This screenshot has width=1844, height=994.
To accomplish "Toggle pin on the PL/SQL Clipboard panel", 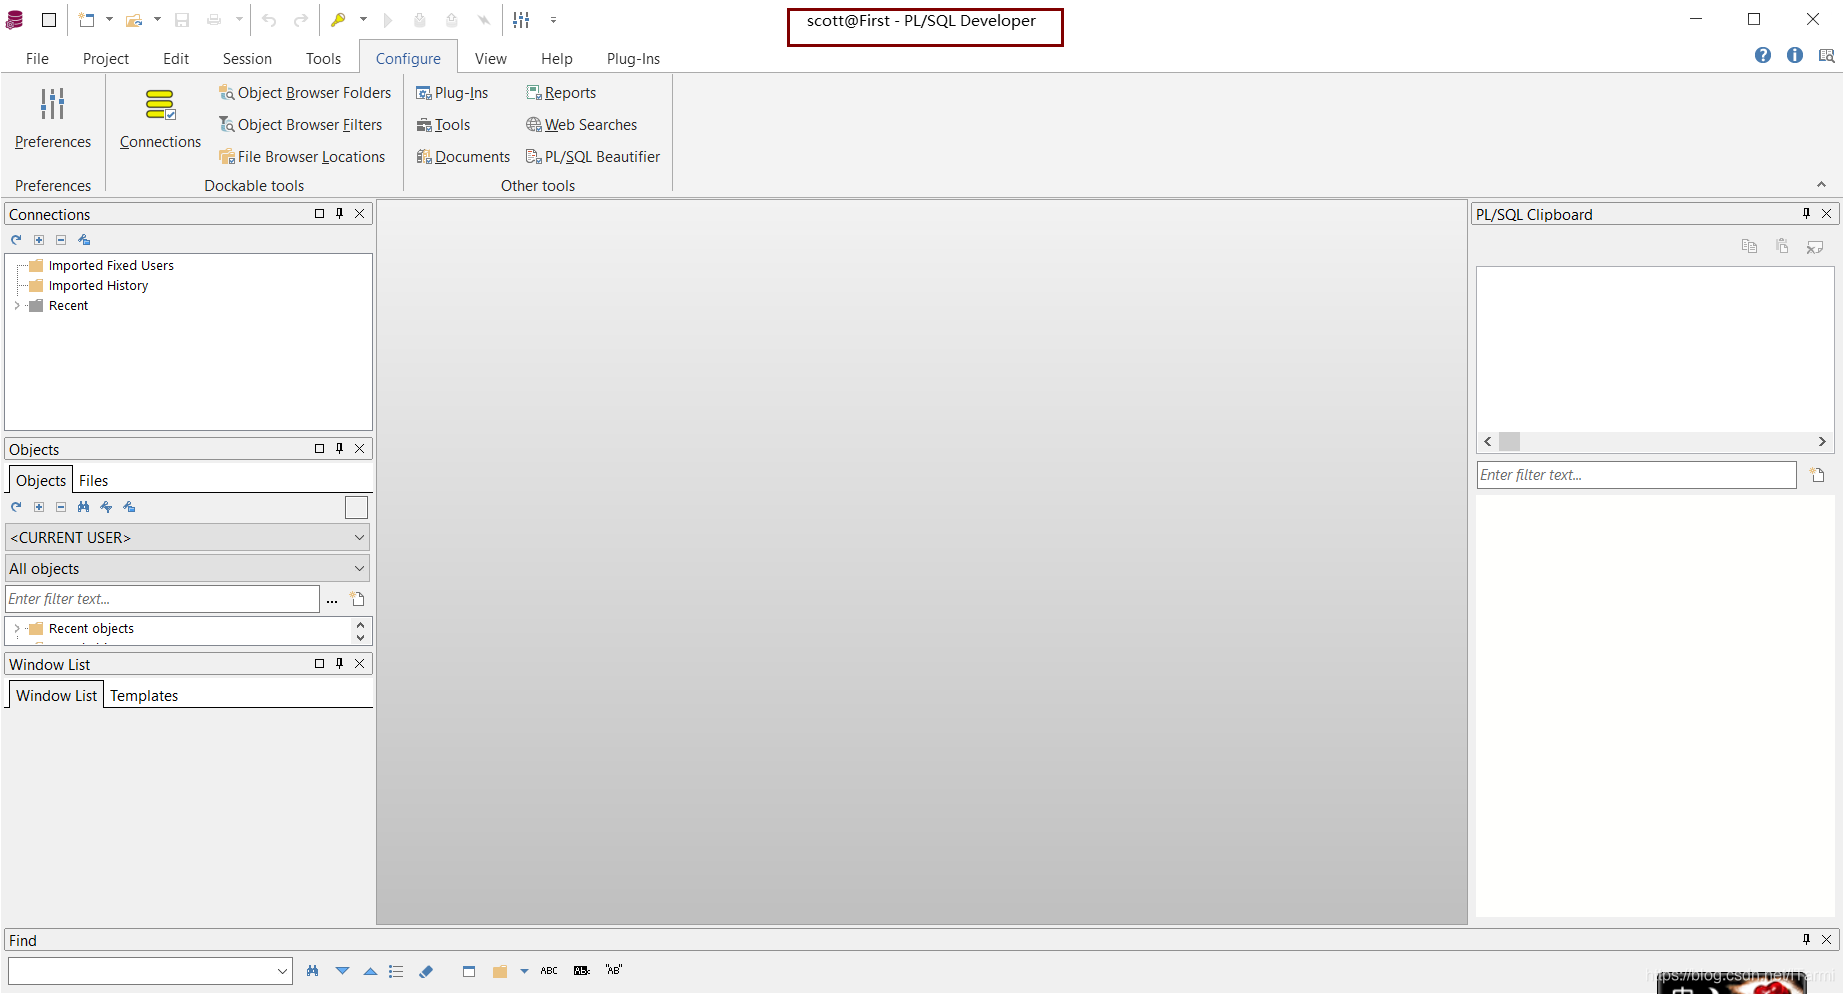I will pos(1806,213).
